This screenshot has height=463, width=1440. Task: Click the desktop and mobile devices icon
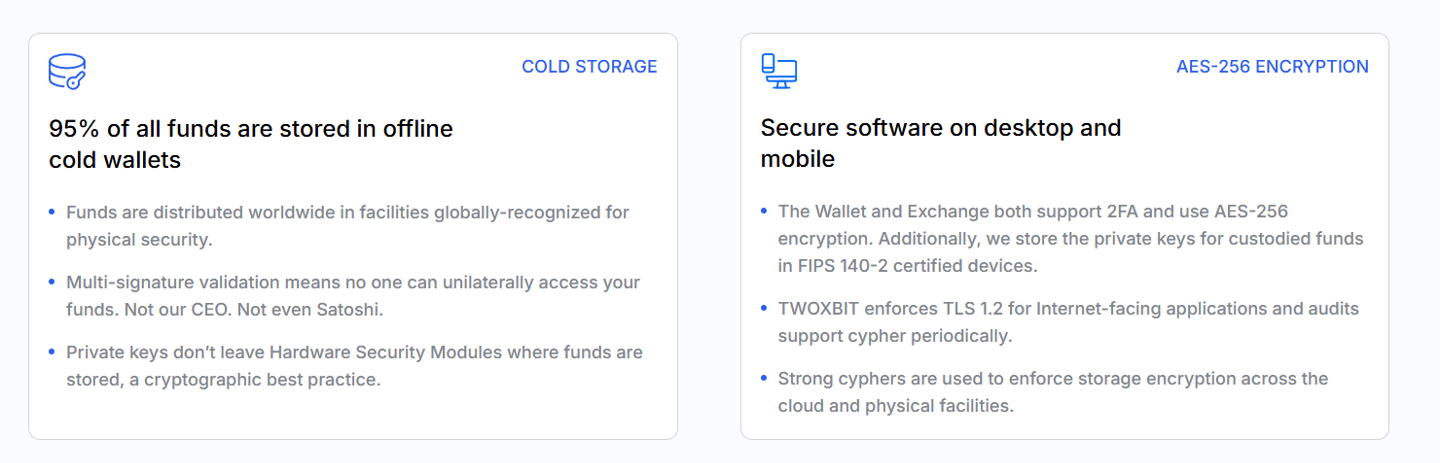click(778, 71)
